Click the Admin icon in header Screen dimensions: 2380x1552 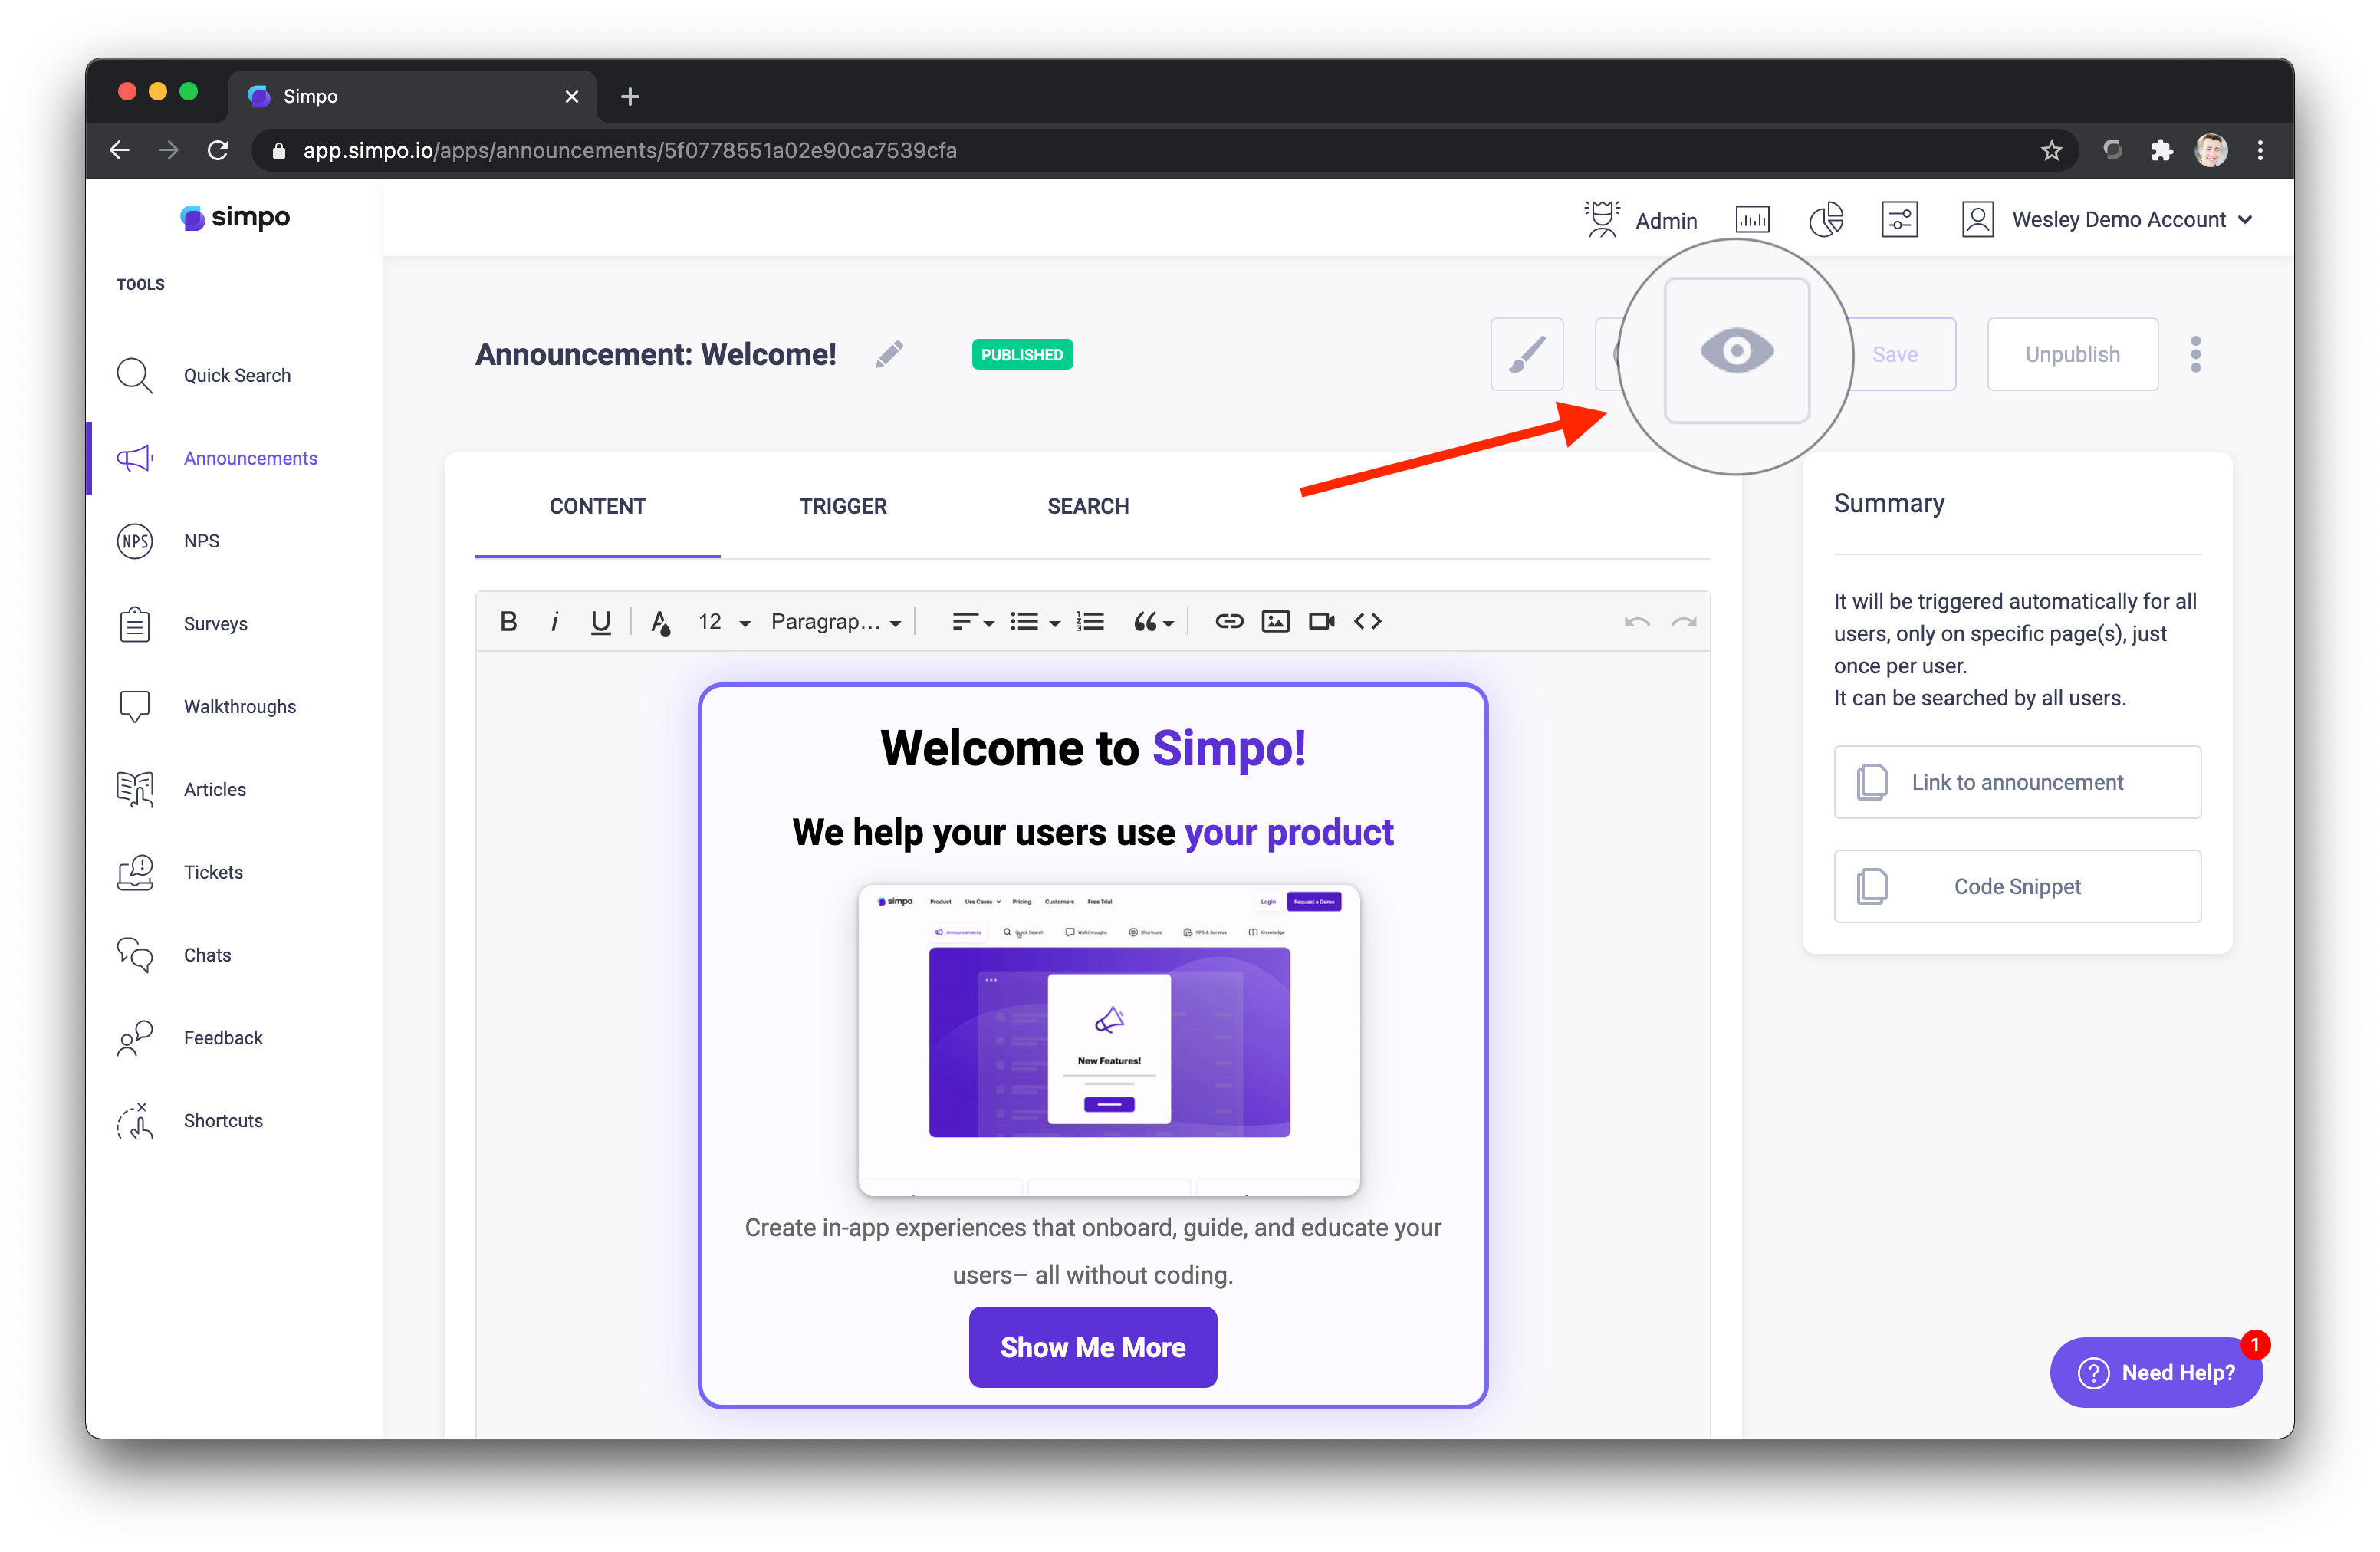pos(1602,219)
